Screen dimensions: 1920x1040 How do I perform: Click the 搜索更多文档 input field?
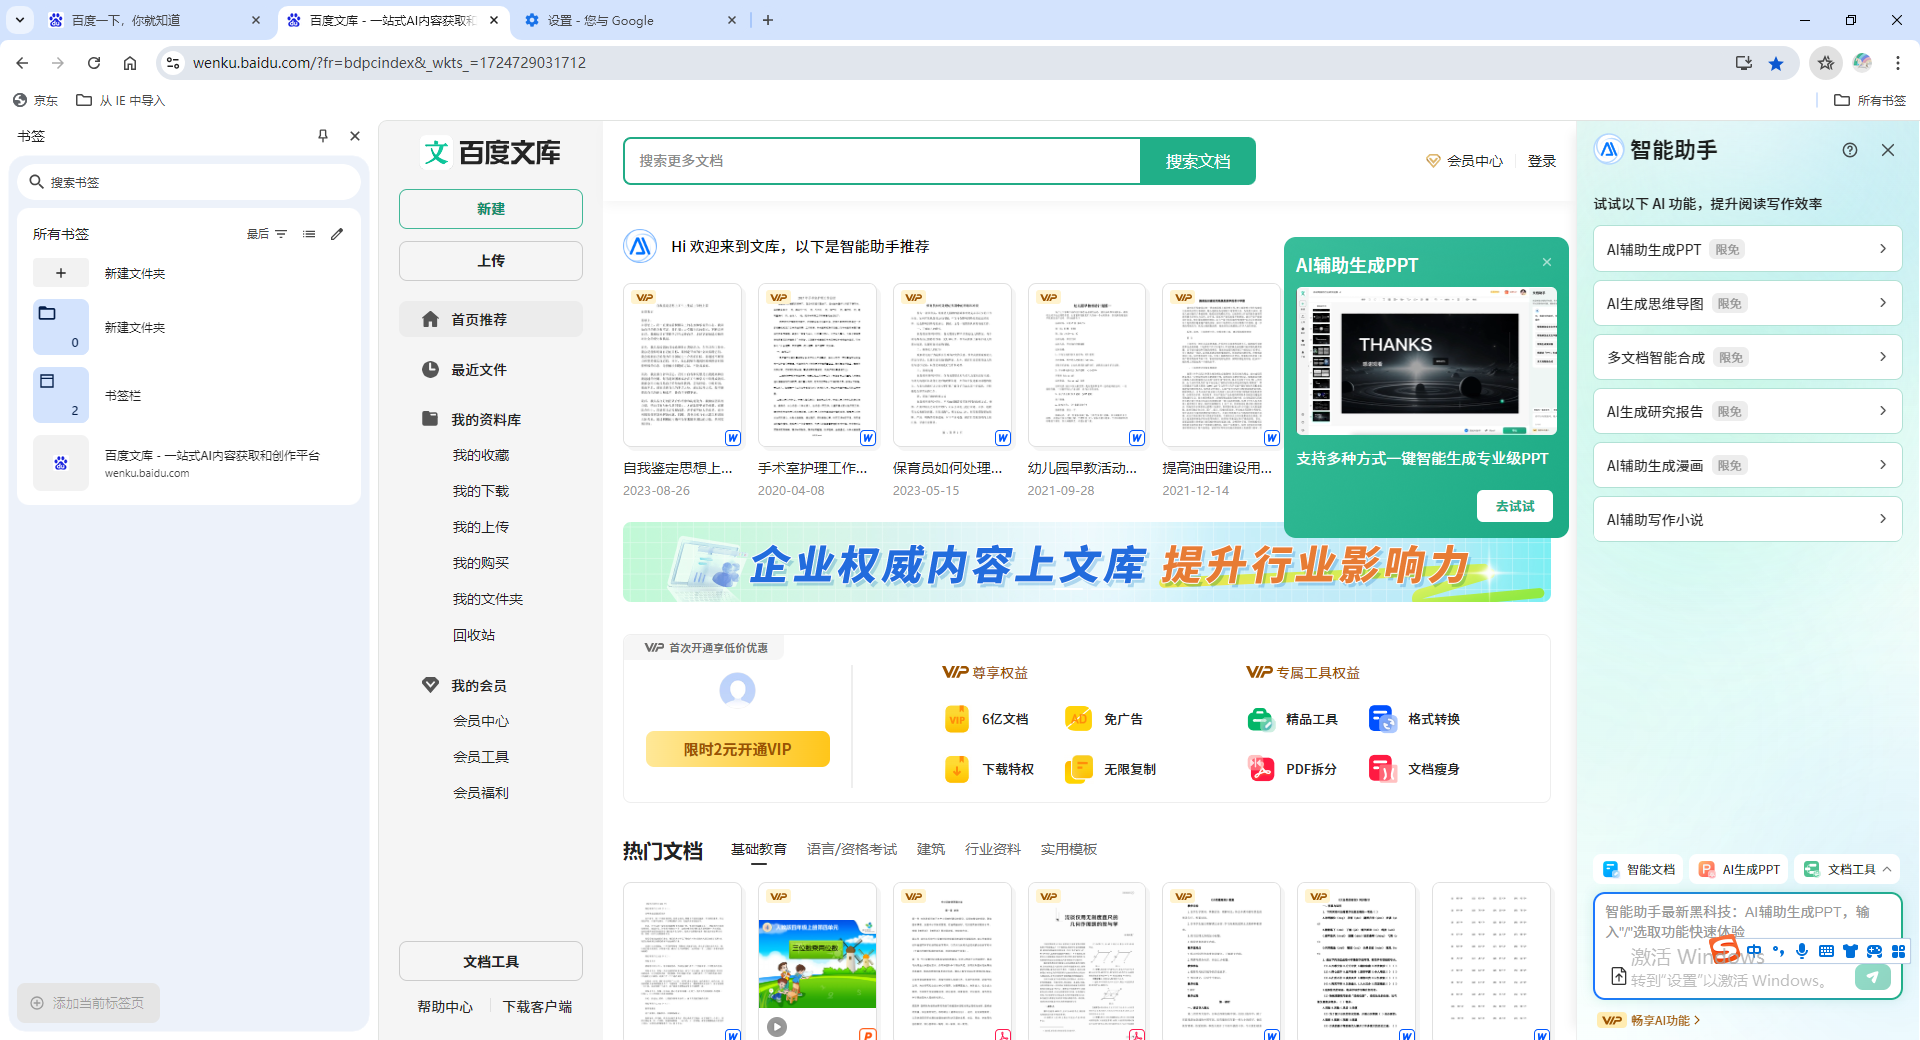[x=882, y=161]
